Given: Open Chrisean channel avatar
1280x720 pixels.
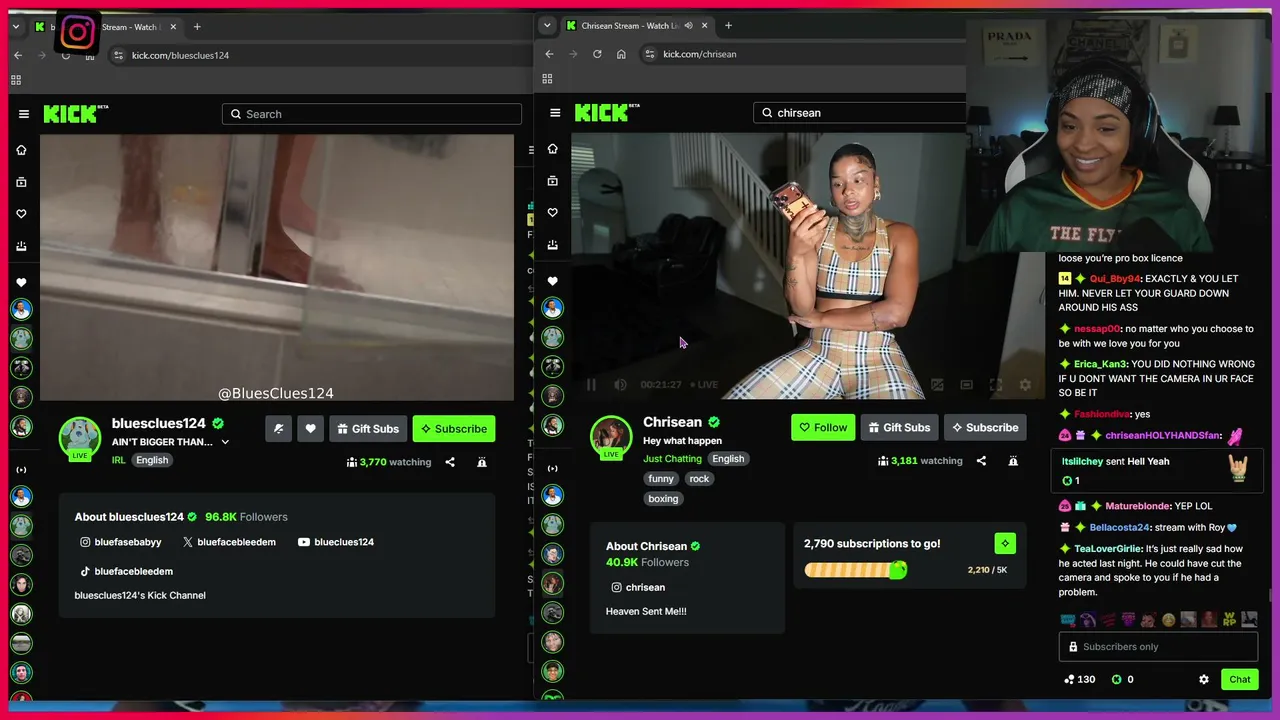Looking at the screenshot, I should pos(610,436).
